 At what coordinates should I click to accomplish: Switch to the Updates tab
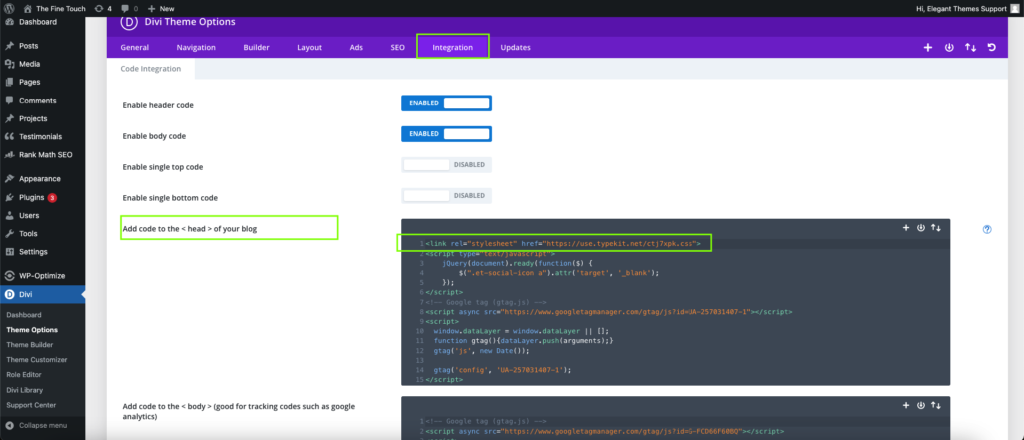click(515, 48)
